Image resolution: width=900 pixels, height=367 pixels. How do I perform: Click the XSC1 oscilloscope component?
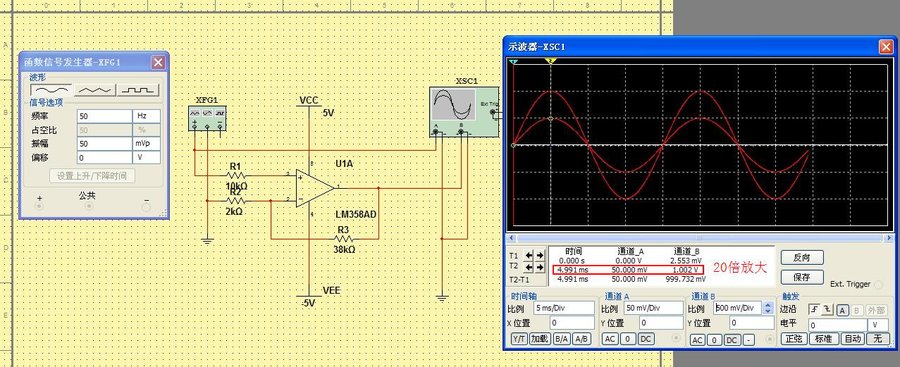(464, 111)
